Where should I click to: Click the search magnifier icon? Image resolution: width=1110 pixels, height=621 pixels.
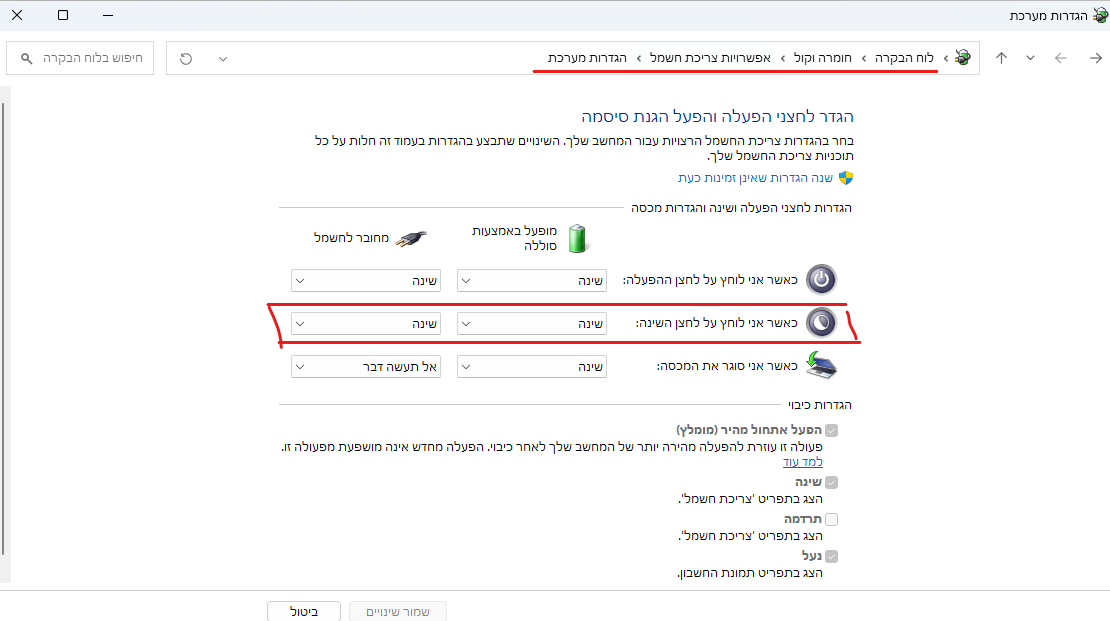[26, 58]
